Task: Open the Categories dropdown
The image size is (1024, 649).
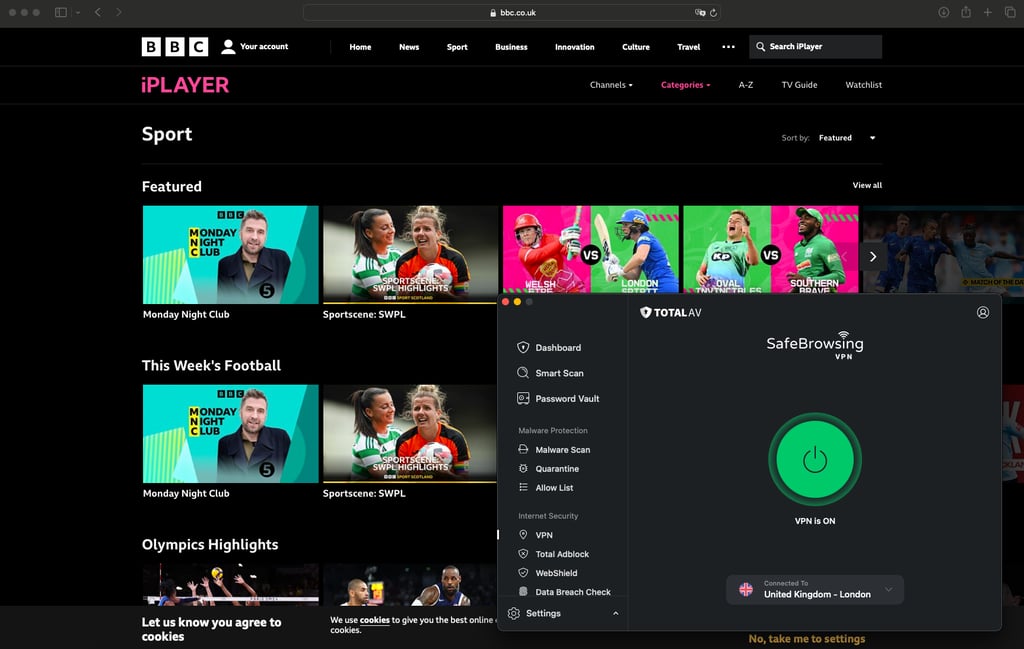Action: tap(686, 85)
